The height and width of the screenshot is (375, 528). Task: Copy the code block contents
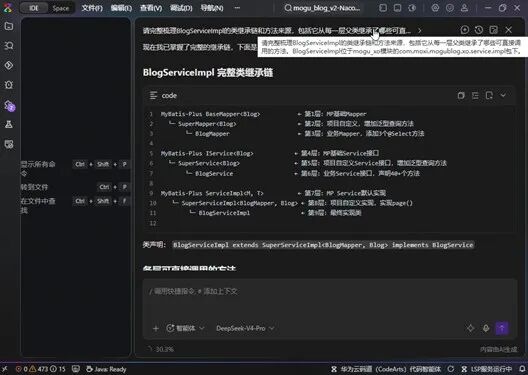461,96
